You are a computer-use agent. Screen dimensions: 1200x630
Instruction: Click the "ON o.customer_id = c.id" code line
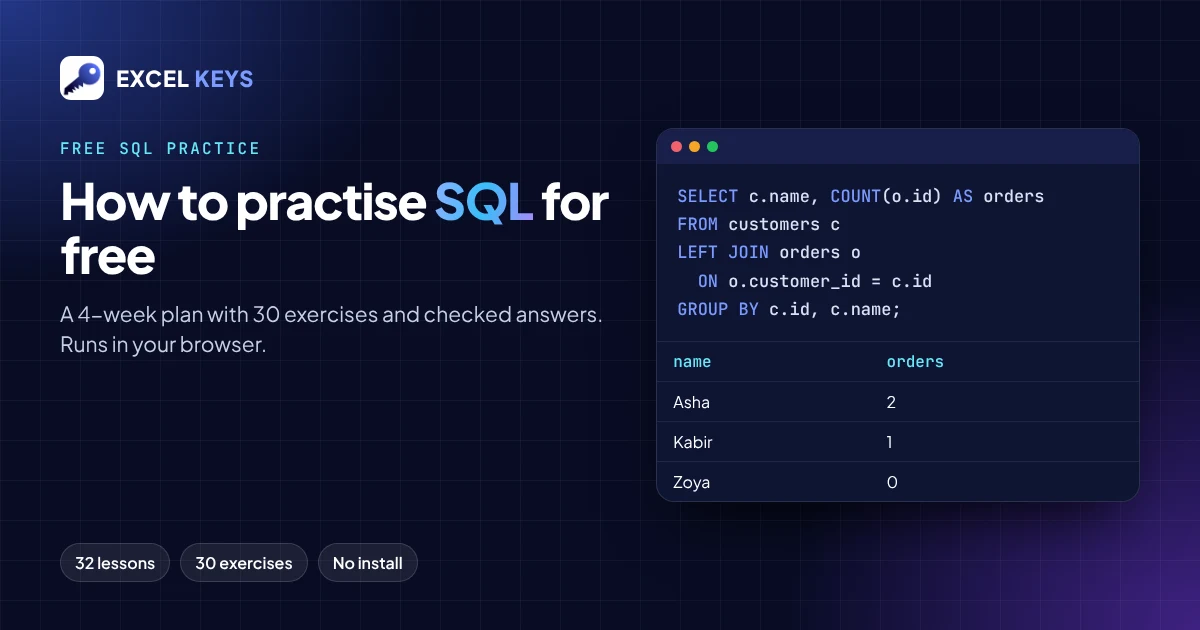coord(815,282)
